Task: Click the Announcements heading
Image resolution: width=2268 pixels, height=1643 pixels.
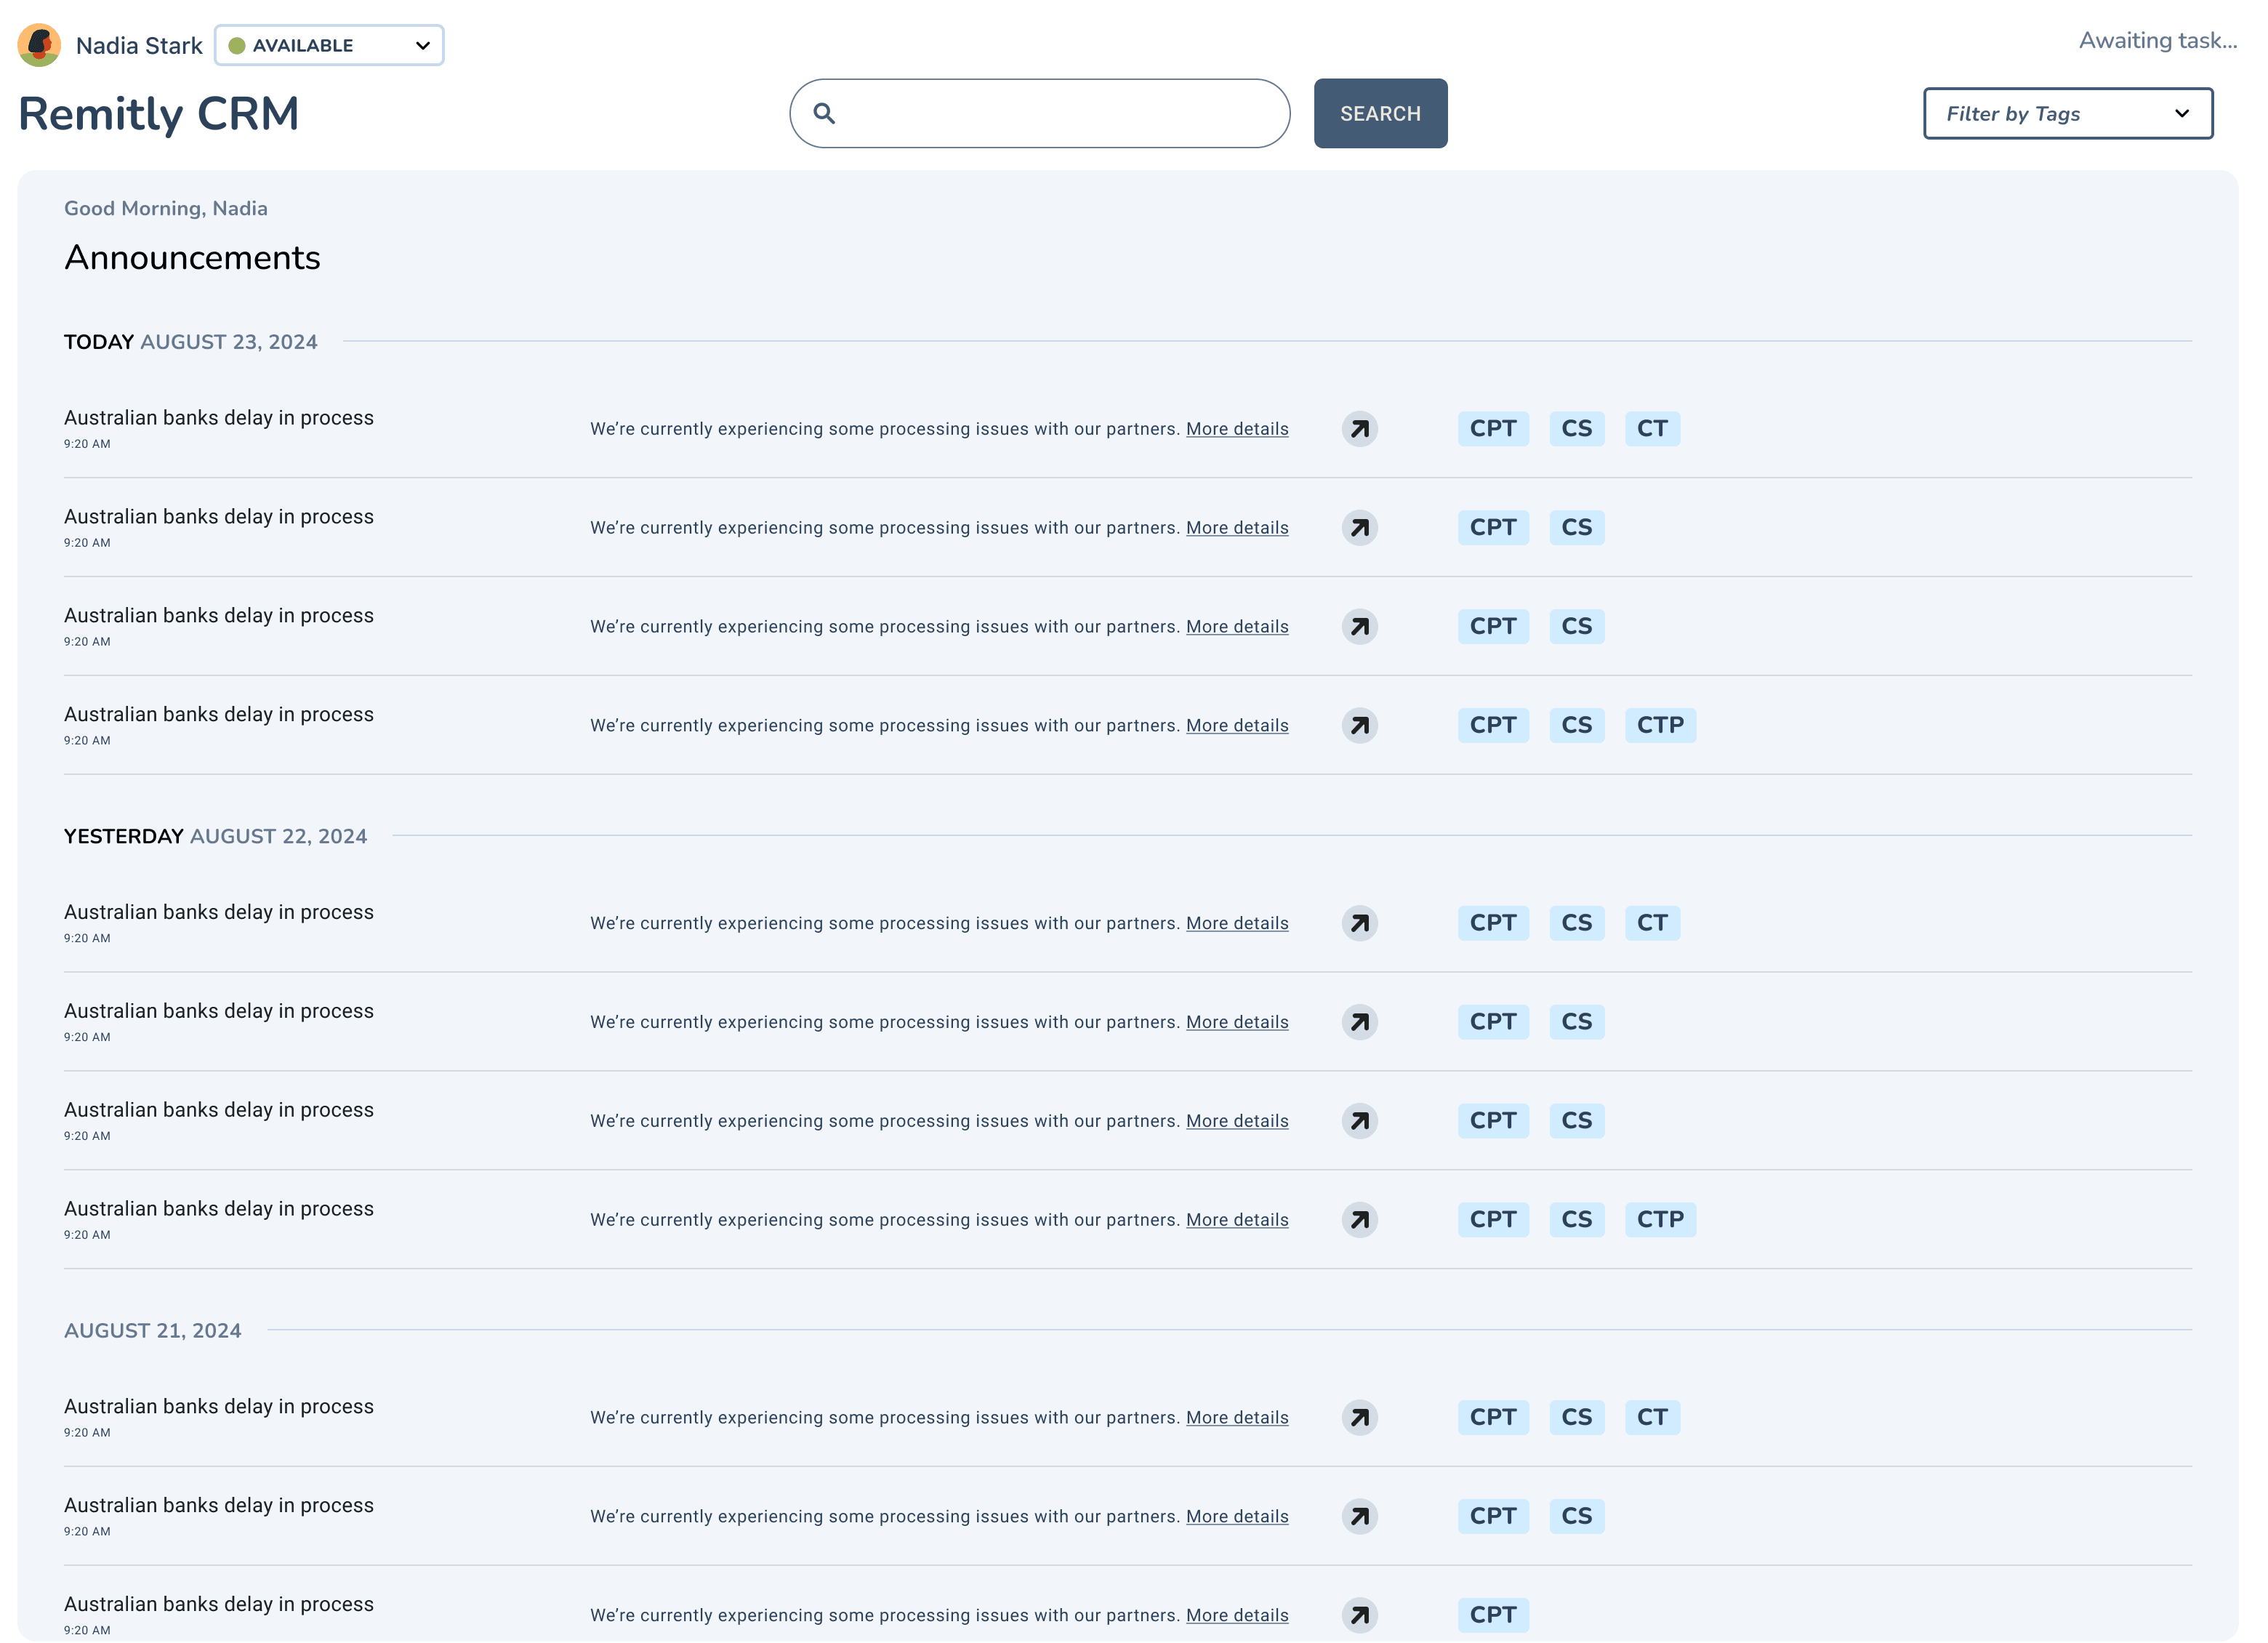Action: point(192,258)
